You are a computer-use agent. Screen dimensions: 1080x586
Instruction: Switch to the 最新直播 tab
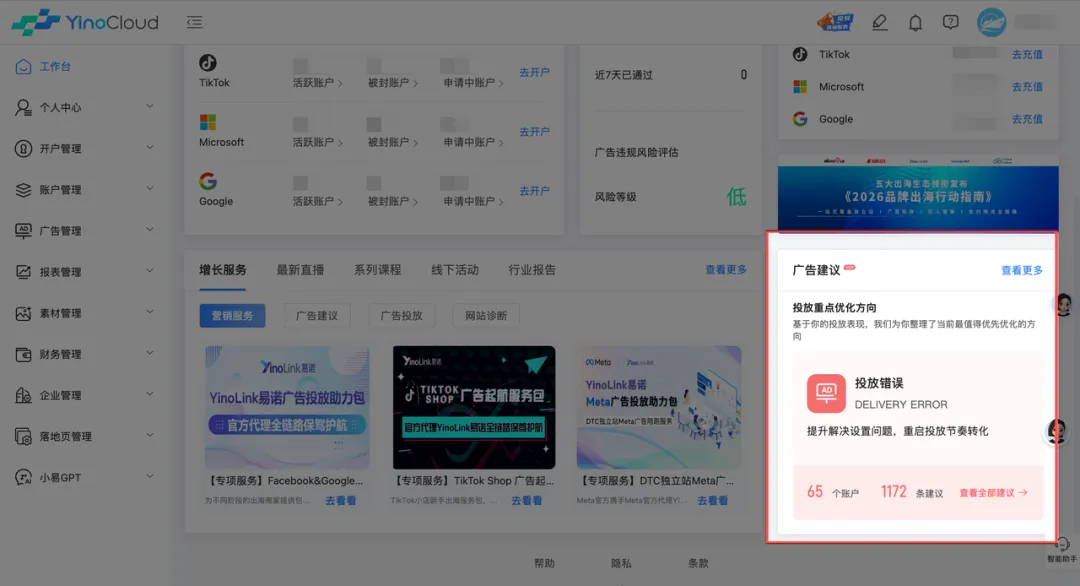[300, 270]
